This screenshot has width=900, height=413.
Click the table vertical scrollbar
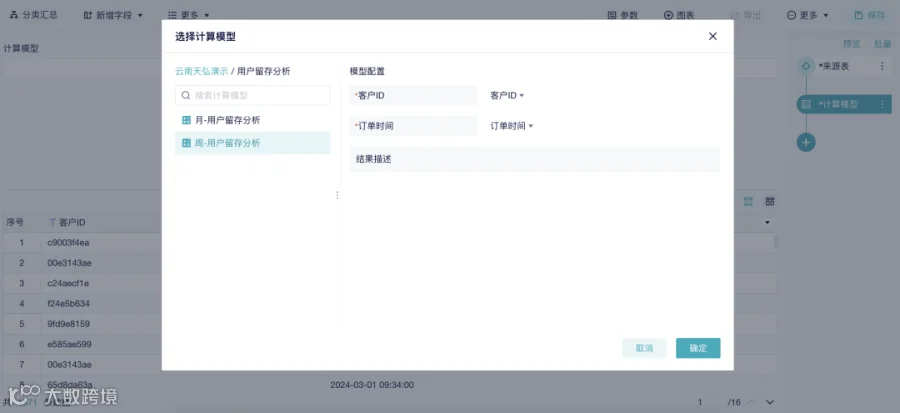(776, 243)
